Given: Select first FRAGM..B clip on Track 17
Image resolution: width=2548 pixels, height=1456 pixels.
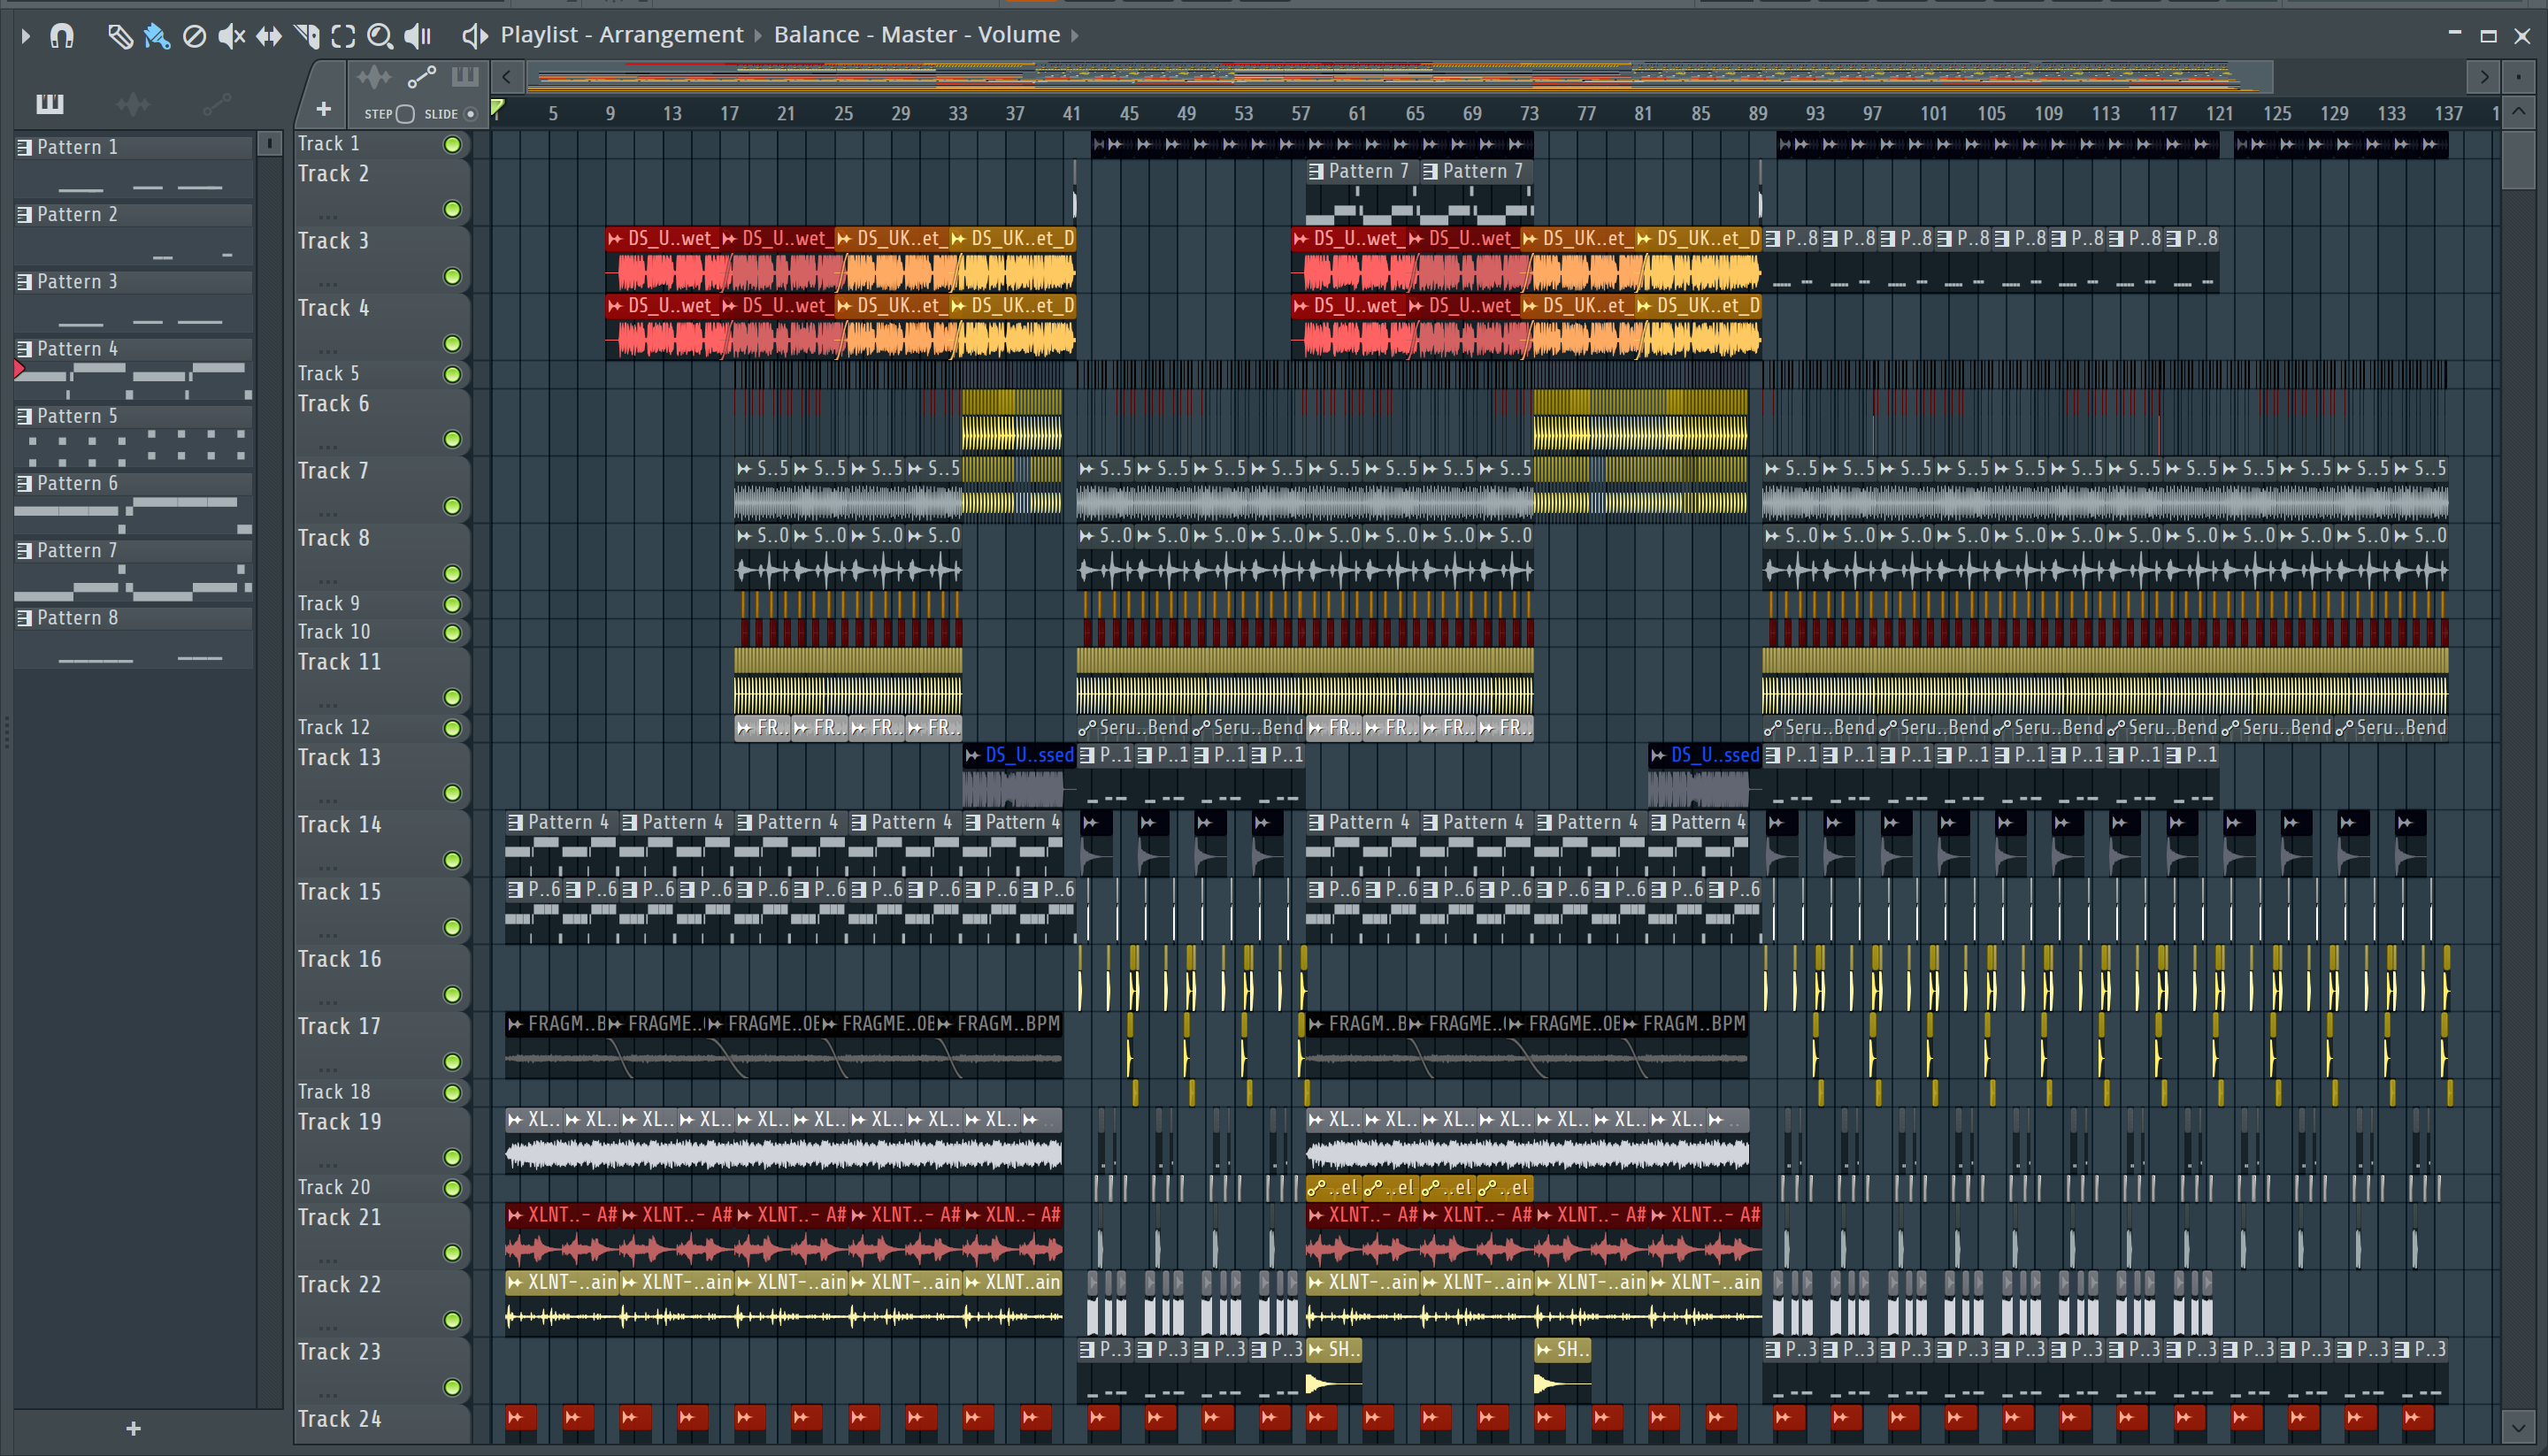Looking at the screenshot, I should click(555, 1046).
